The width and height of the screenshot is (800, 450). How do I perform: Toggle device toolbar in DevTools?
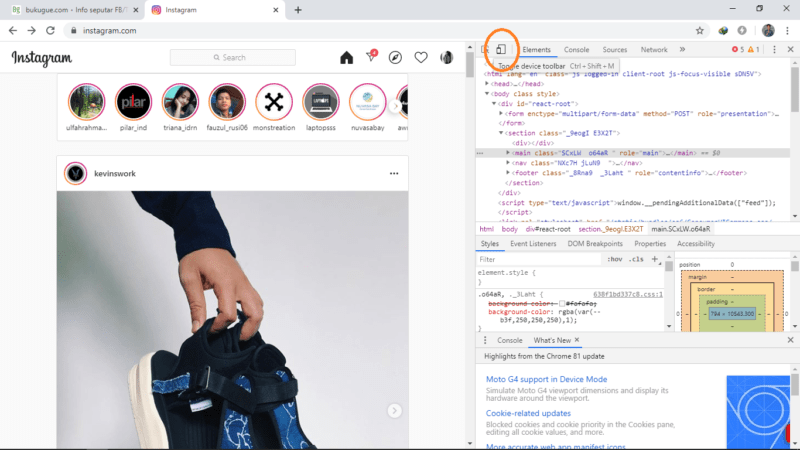tap(501, 49)
